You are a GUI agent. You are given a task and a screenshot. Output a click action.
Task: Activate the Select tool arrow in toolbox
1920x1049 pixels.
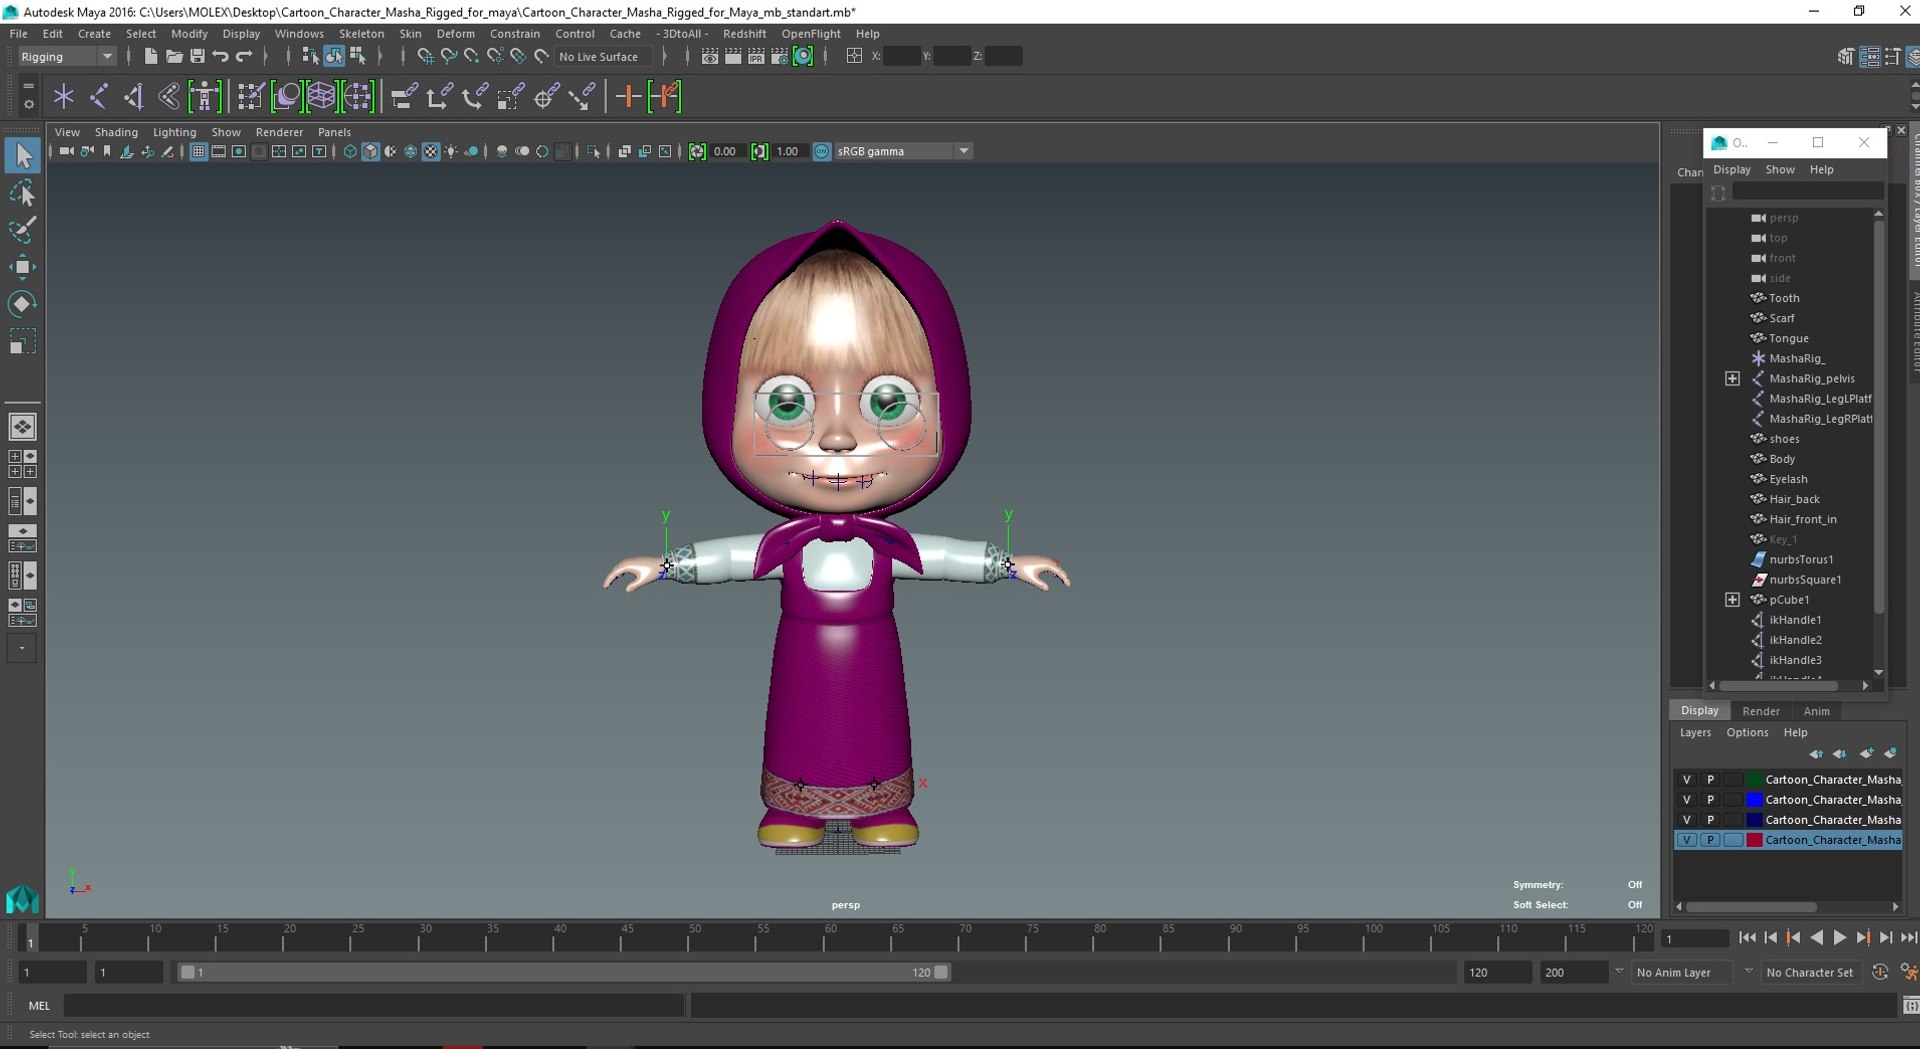[x=22, y=155]
